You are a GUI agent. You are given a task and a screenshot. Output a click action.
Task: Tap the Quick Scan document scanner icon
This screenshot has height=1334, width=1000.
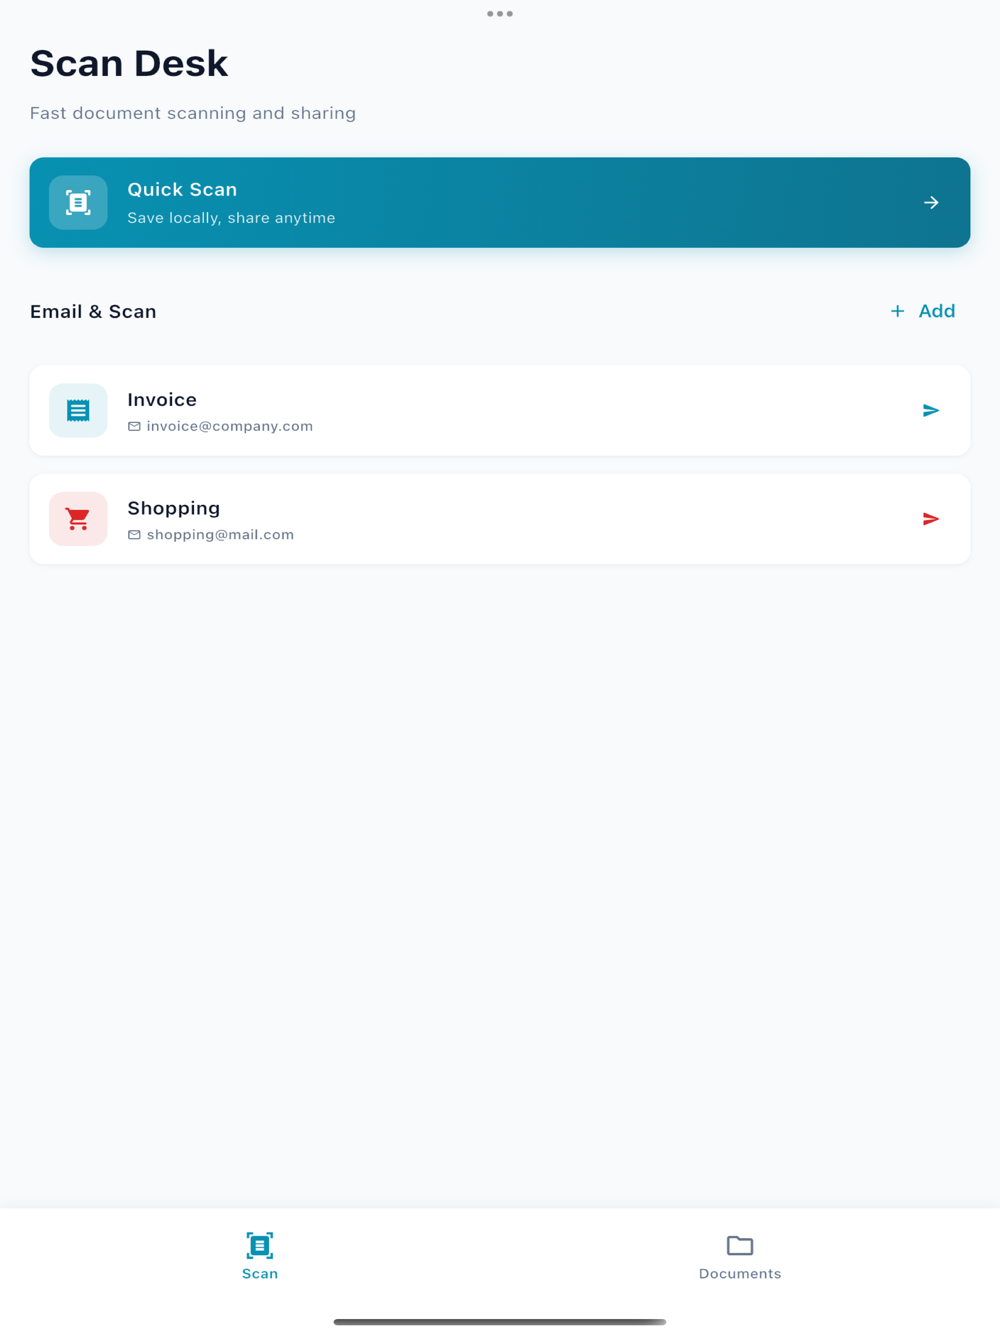[x=78, y=202]
